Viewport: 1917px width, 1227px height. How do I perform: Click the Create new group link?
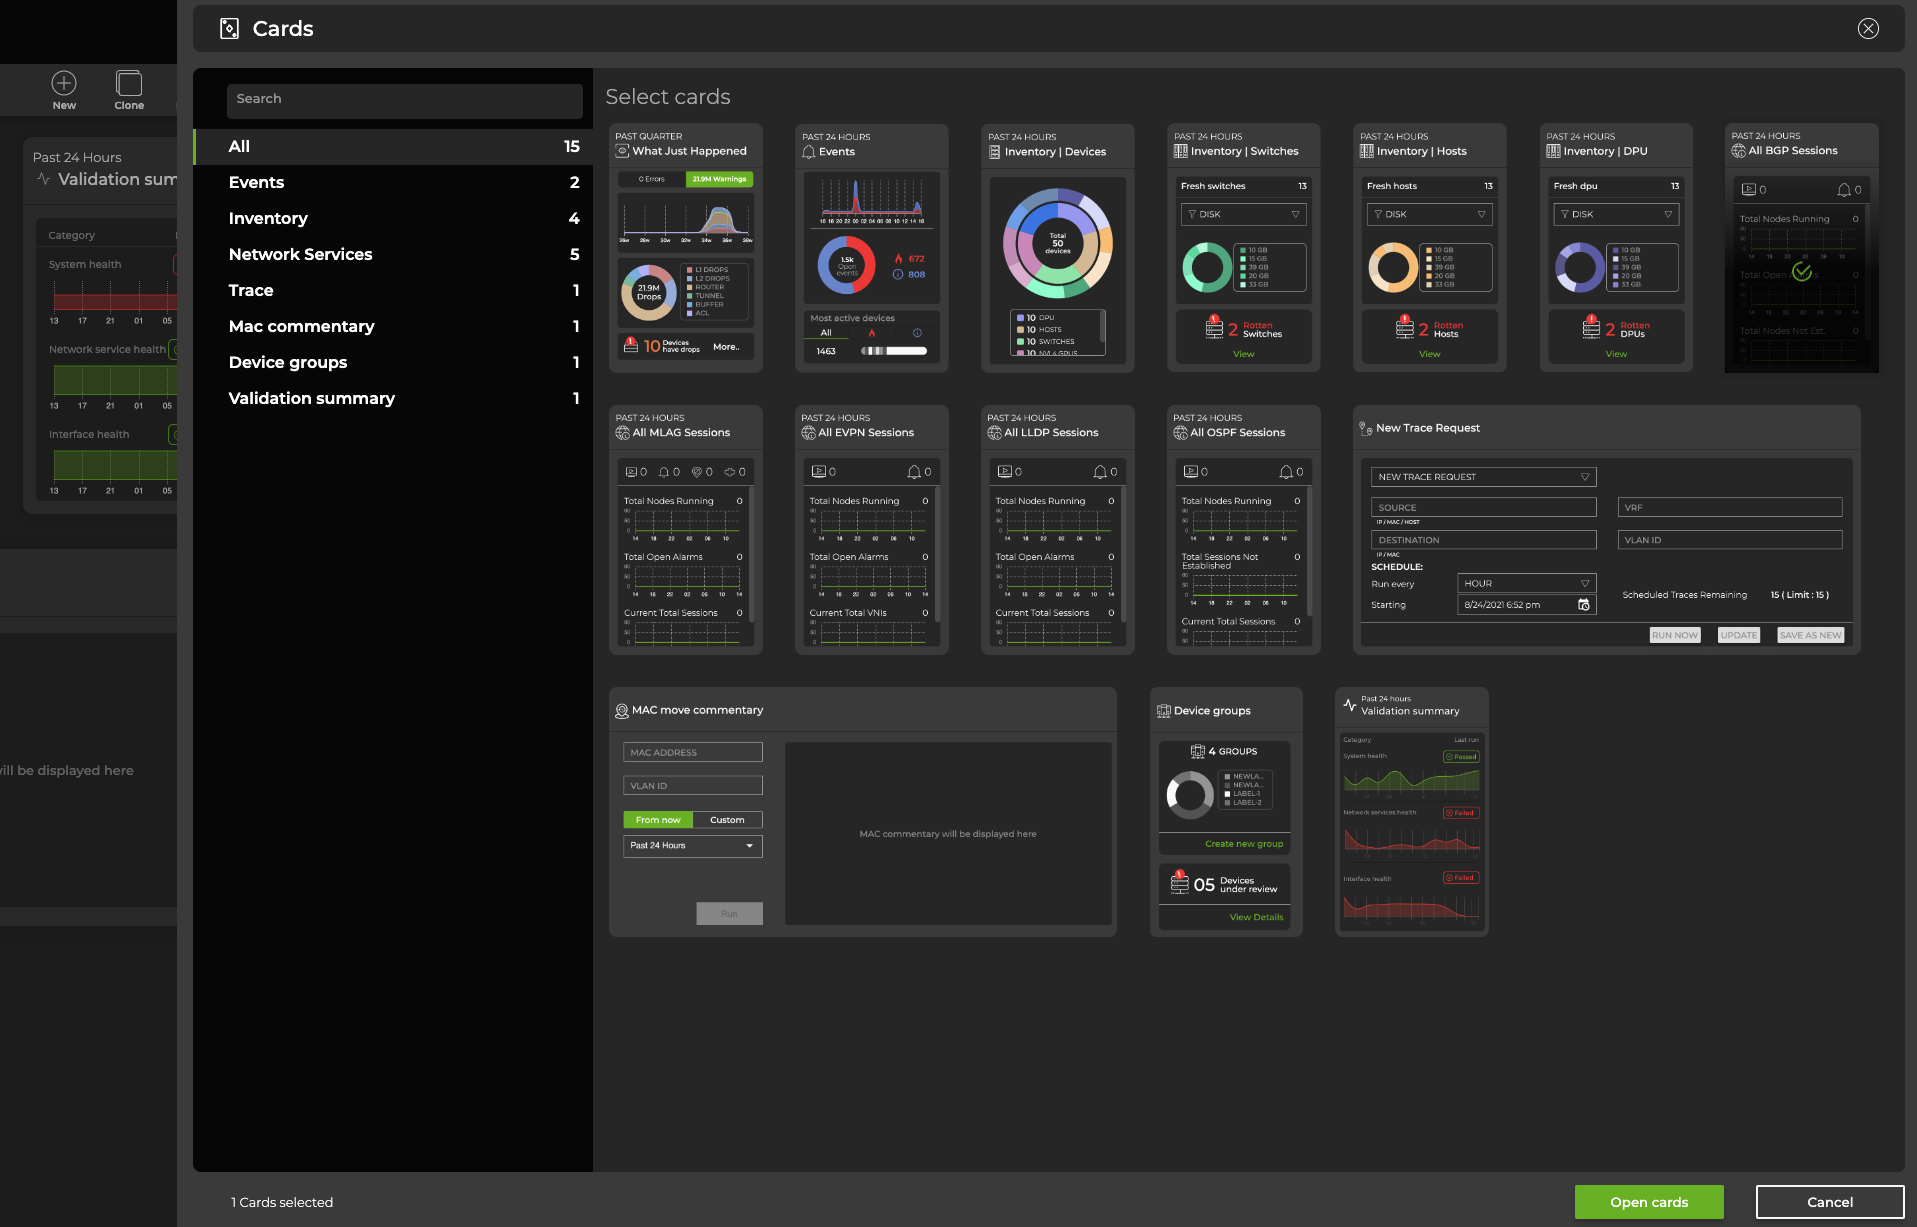1243,844
